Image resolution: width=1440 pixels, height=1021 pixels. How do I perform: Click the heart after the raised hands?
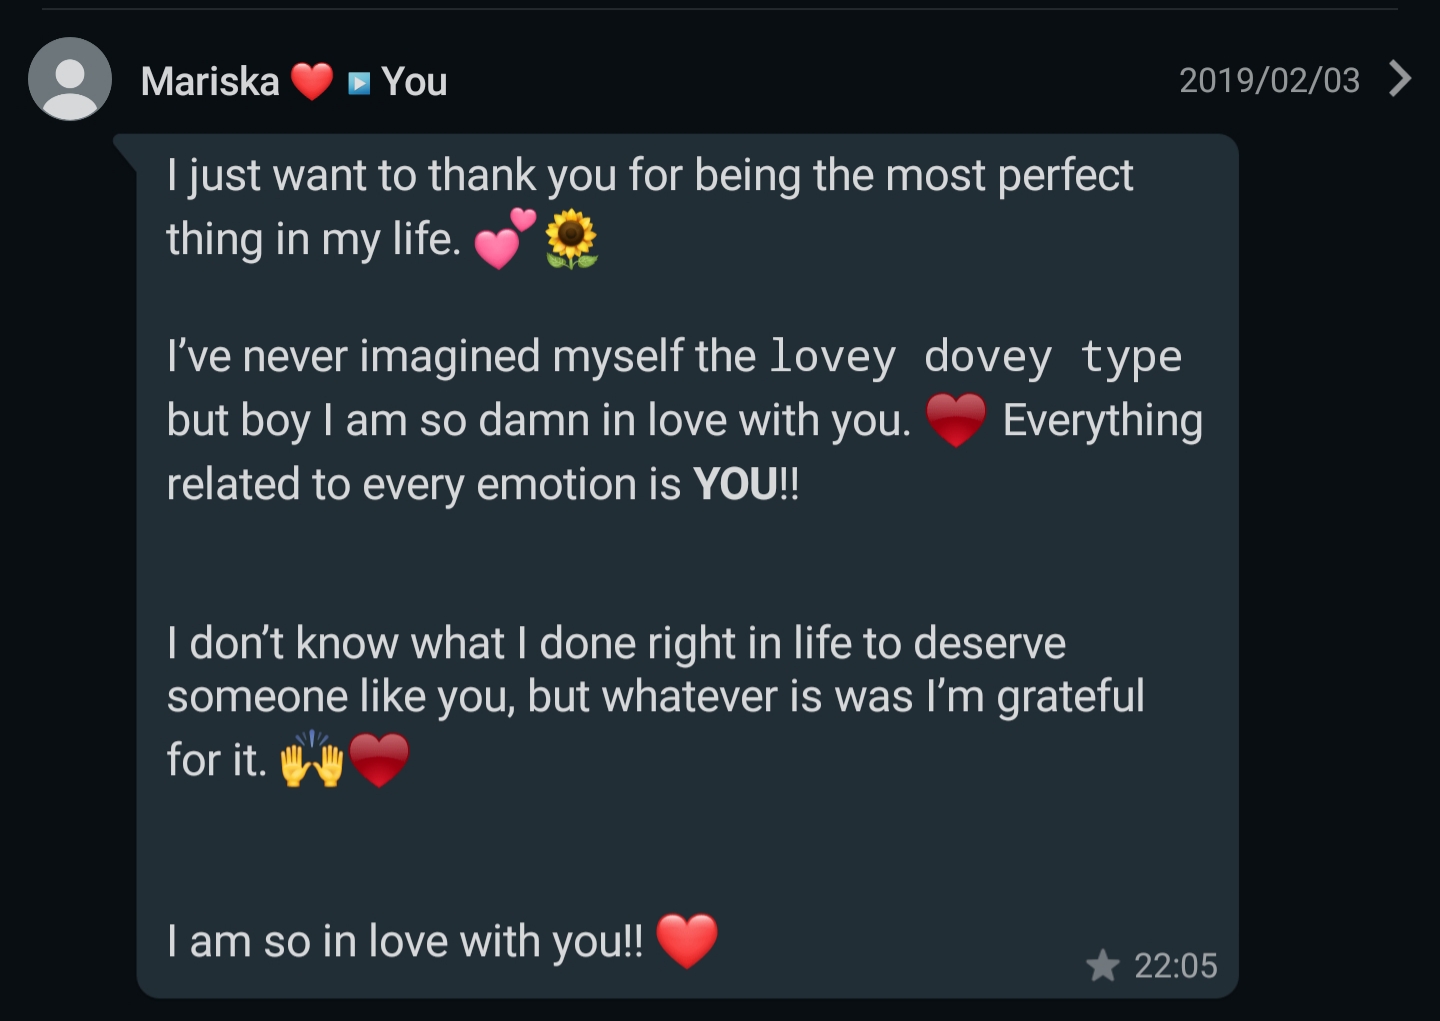pyautogui.click(x=379, y=760)
